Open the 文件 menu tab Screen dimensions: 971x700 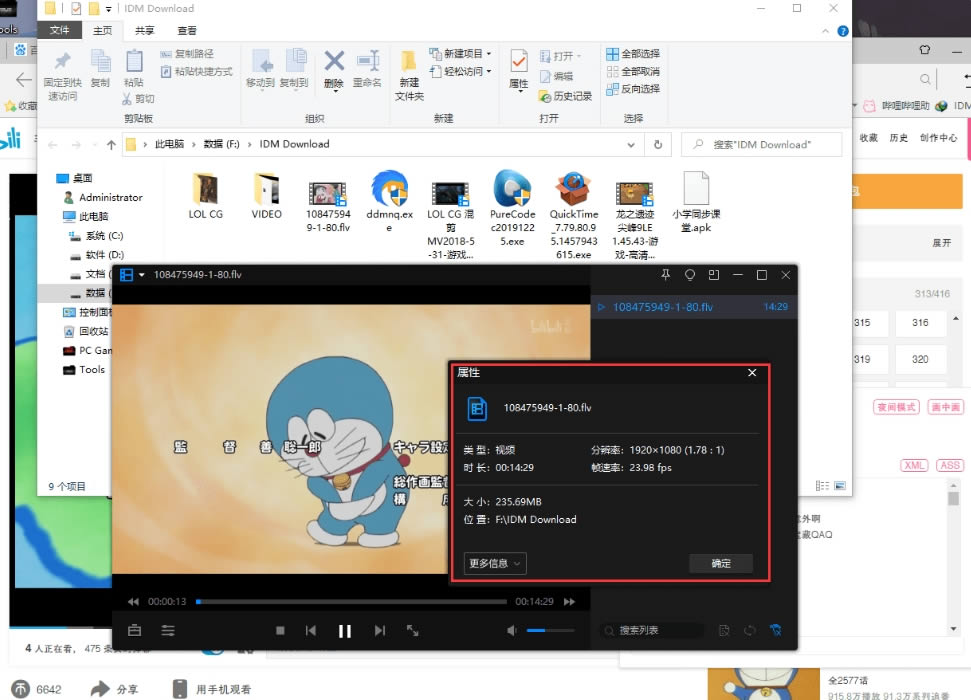59,30
